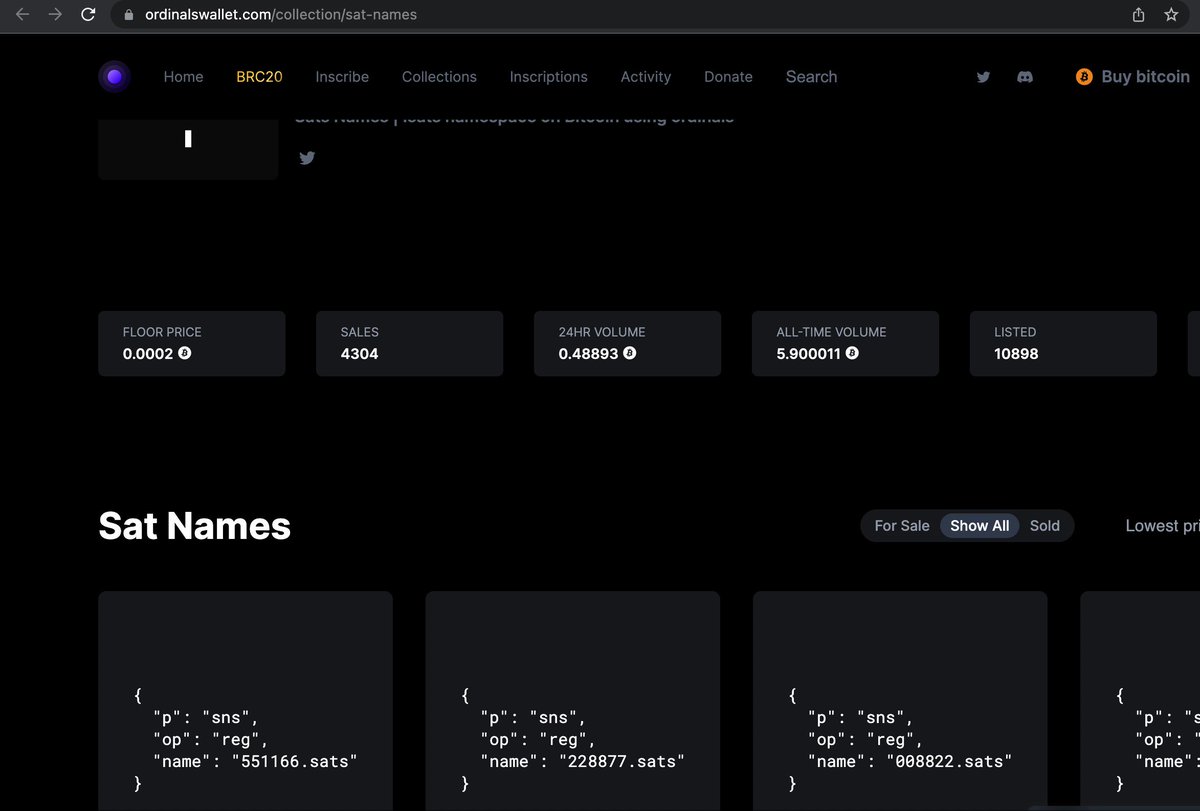Click the Floor Price stat card

coord(191,344)
